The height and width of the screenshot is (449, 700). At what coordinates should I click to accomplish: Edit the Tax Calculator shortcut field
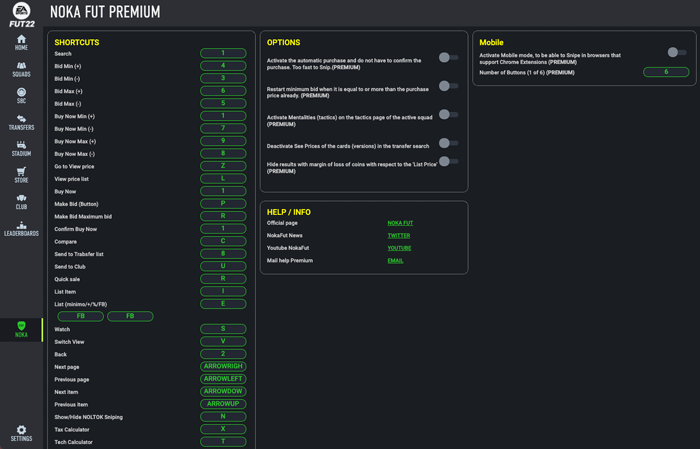(223, 428)
